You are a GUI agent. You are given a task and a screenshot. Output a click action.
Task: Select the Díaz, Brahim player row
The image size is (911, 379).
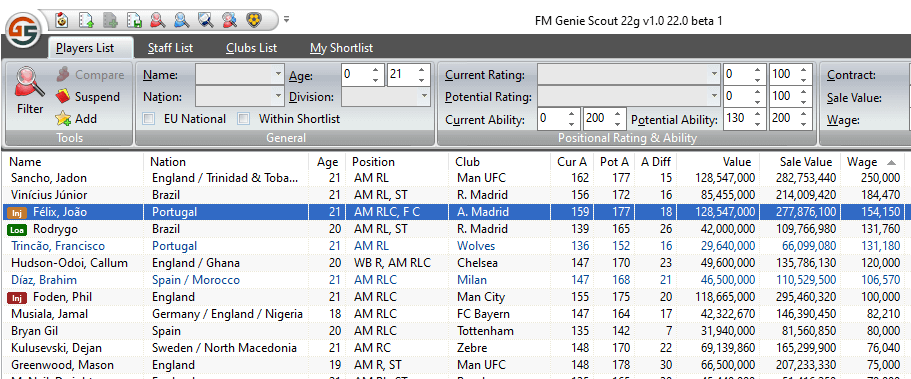[456, 280]
